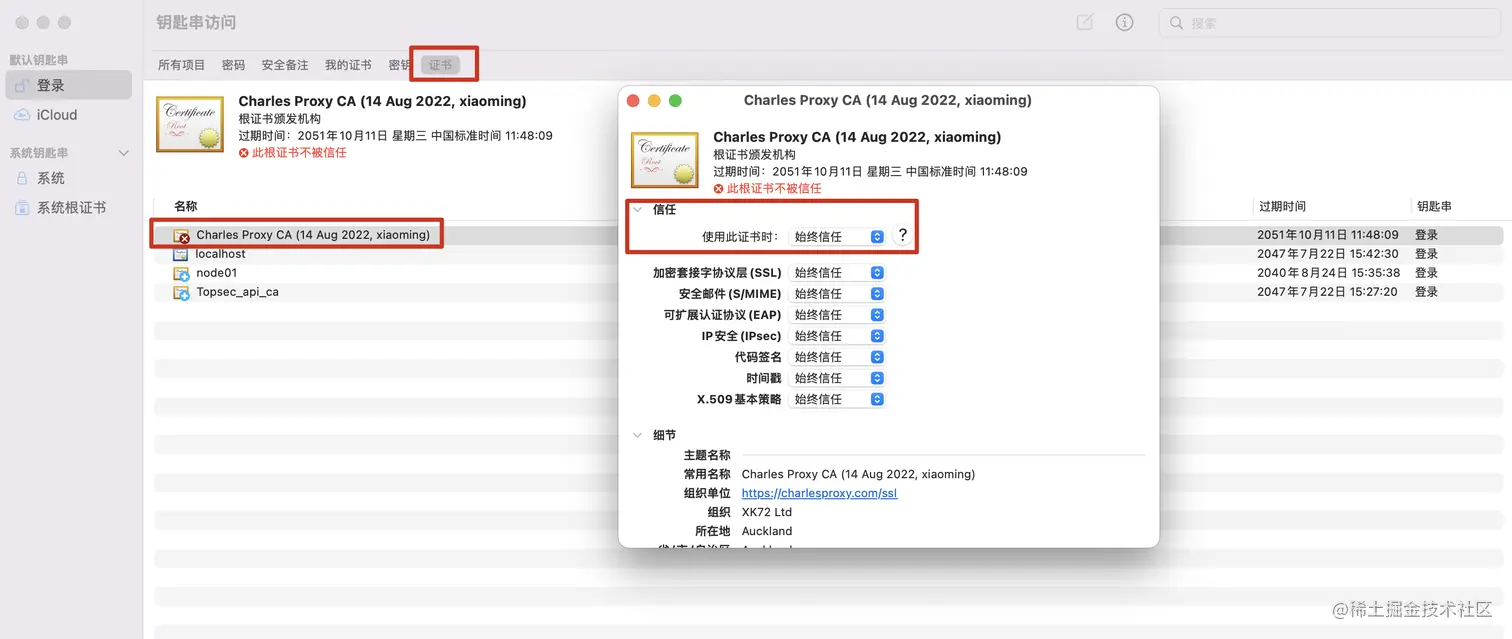Zoom the certificate detail window
The height and width of the screenshot is (639, 1512).
tap(675, 101)
